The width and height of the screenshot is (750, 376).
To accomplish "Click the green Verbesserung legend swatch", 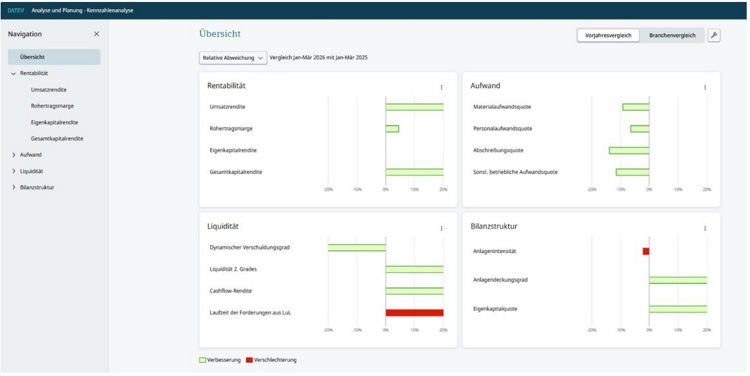I will coord(202,360).
